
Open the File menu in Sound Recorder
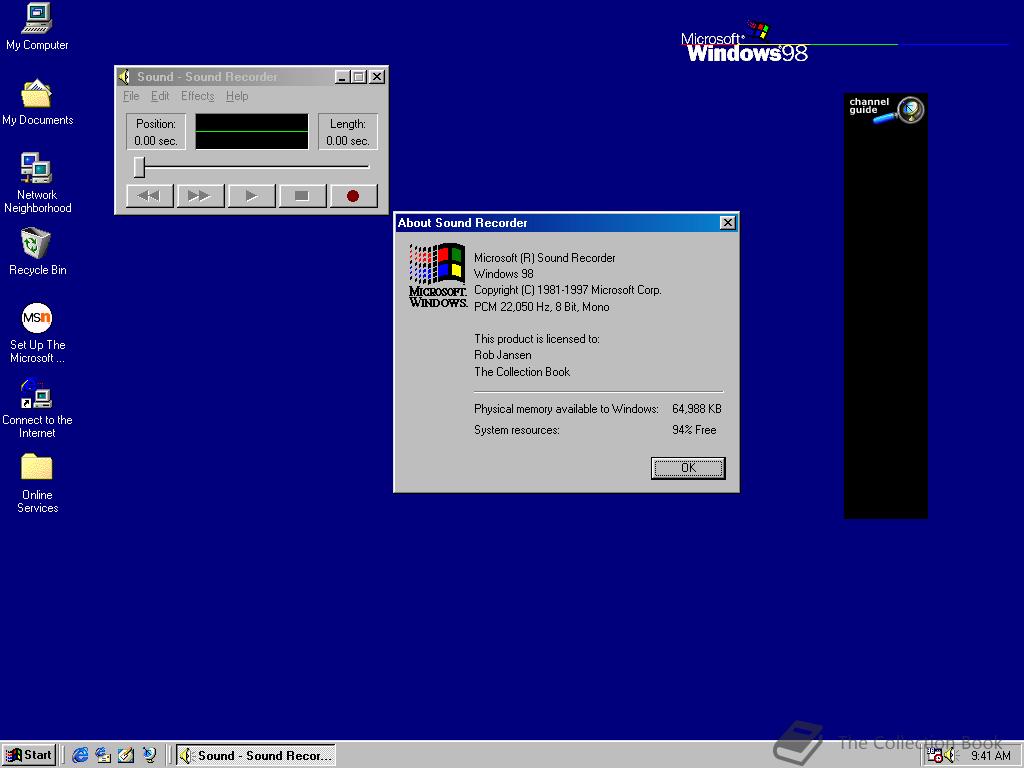131,96
